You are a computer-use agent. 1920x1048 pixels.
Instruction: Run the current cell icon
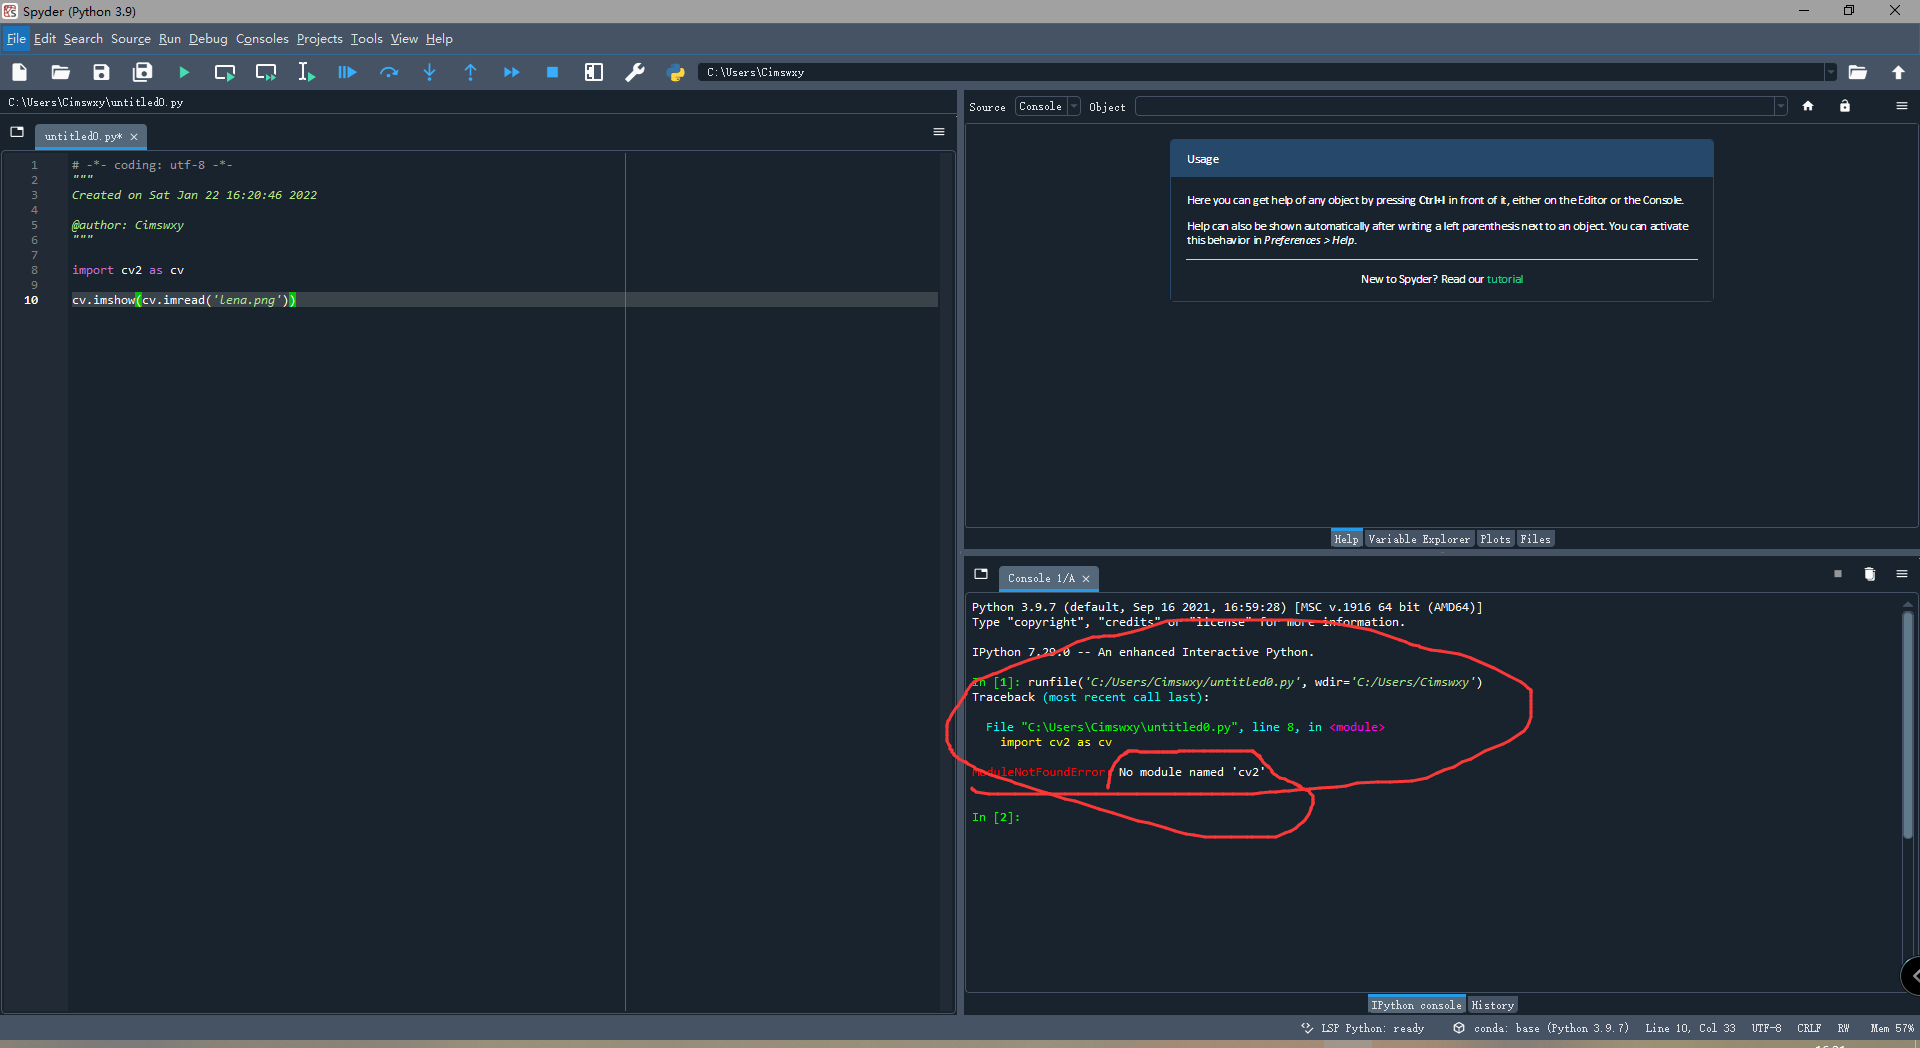(x=225, y=72)
